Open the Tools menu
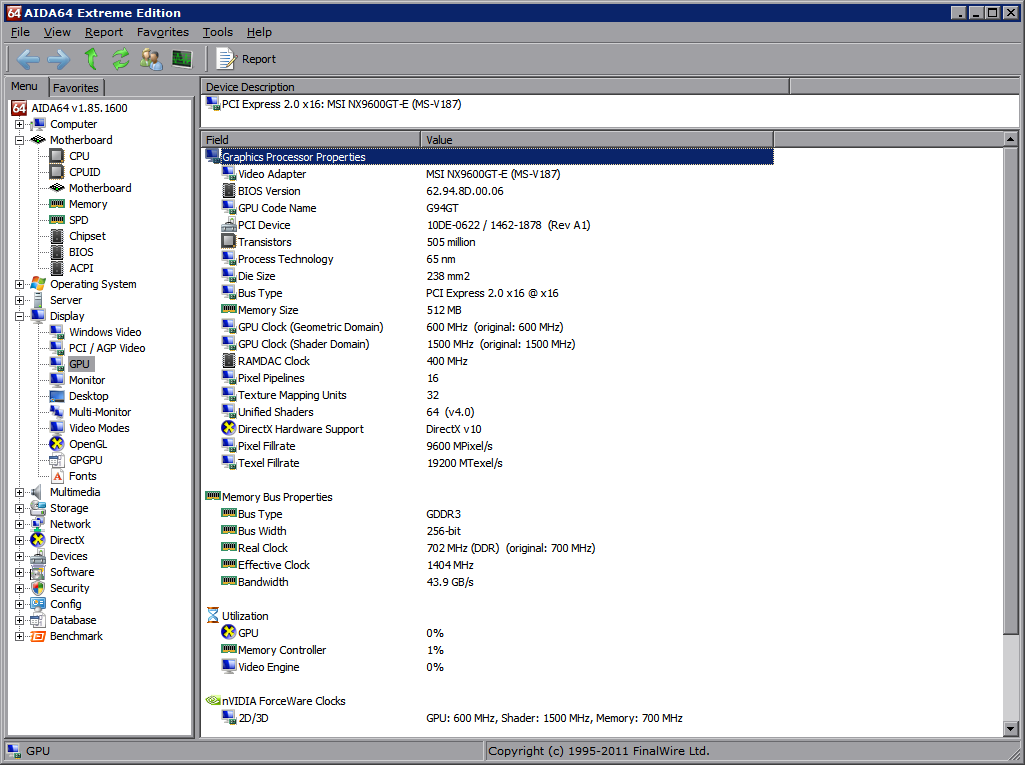The height and width of the screenshot is (765, 1025). point(217,32)
